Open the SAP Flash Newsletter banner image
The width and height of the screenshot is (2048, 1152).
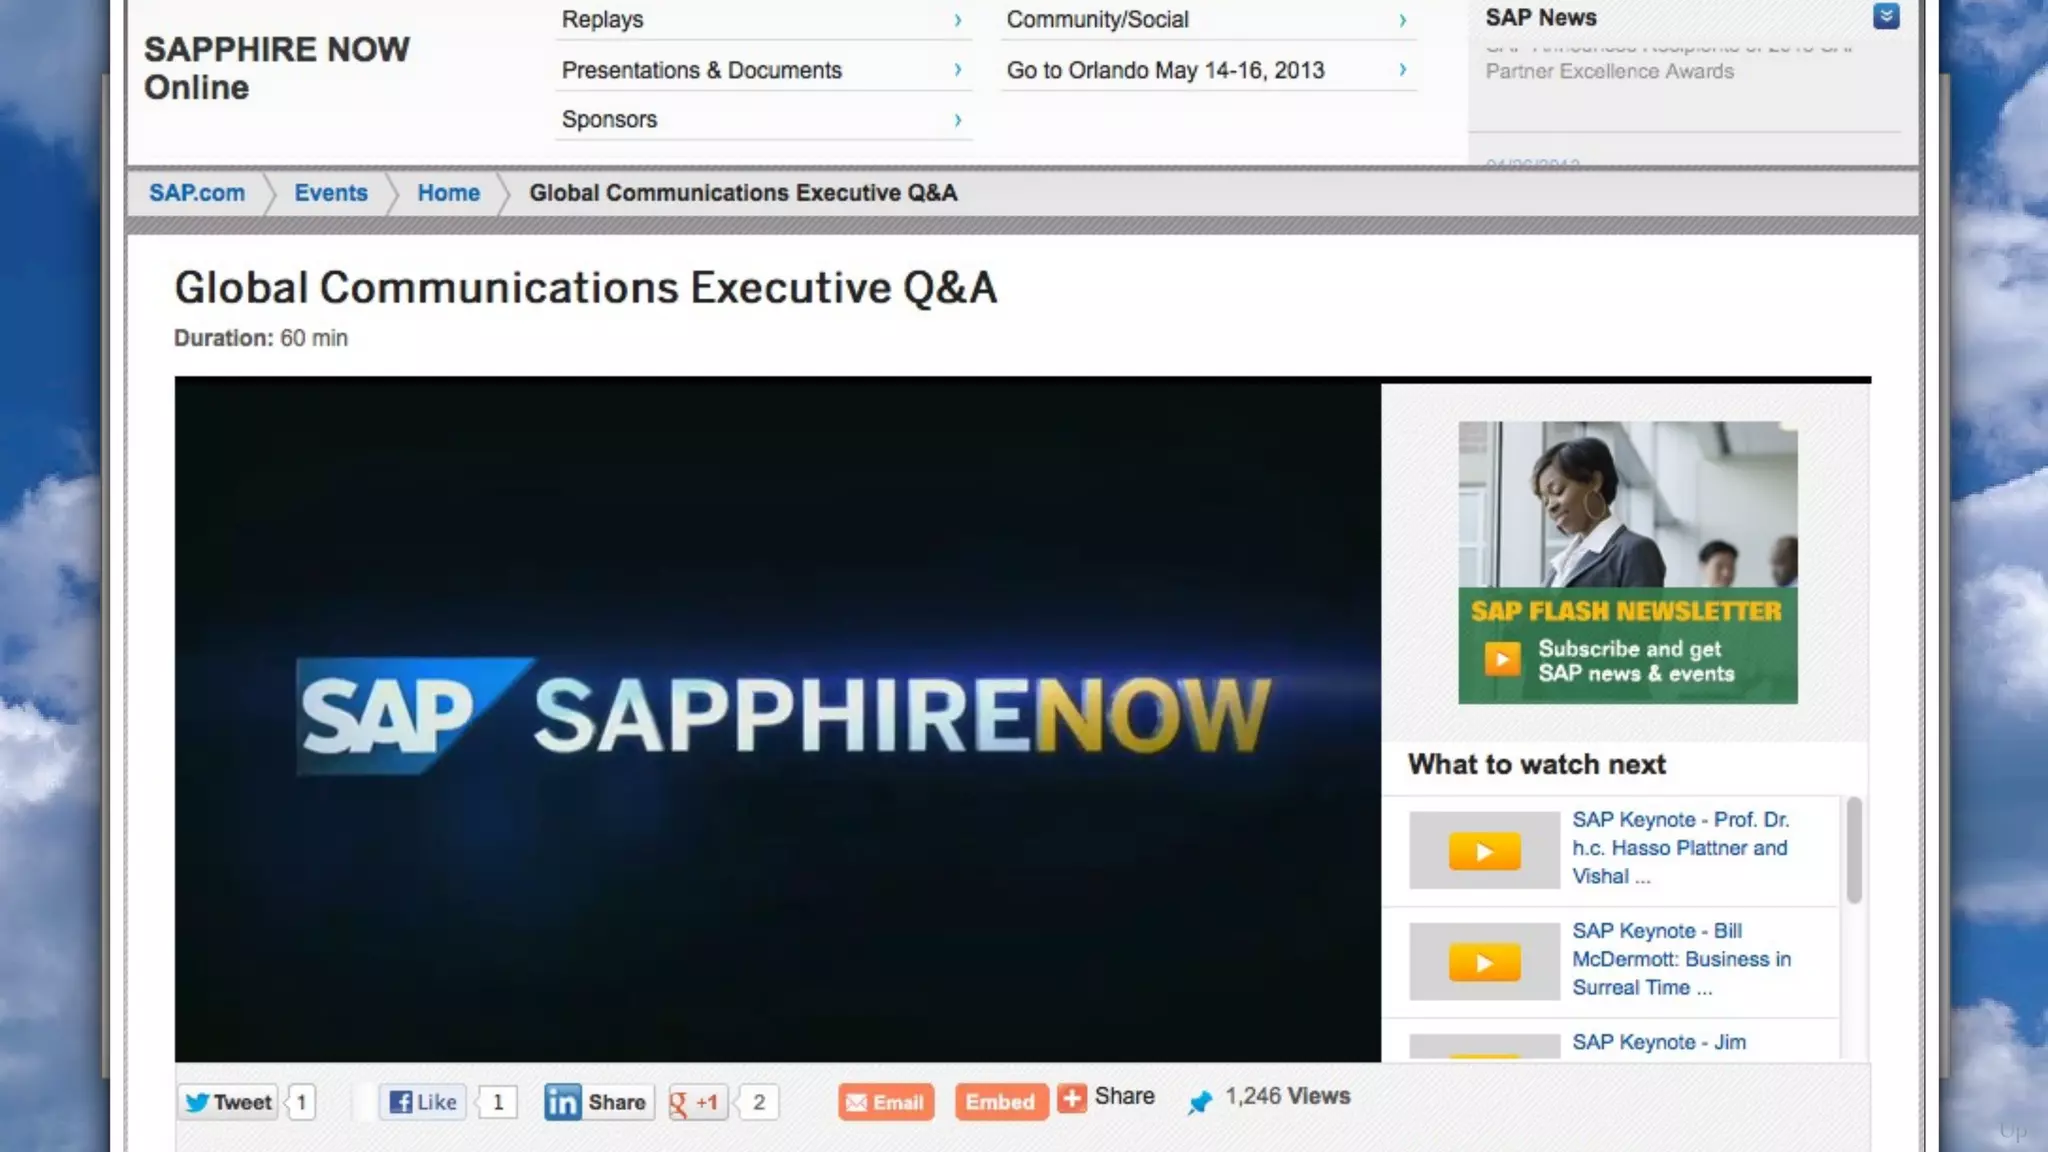(1627, 562)
